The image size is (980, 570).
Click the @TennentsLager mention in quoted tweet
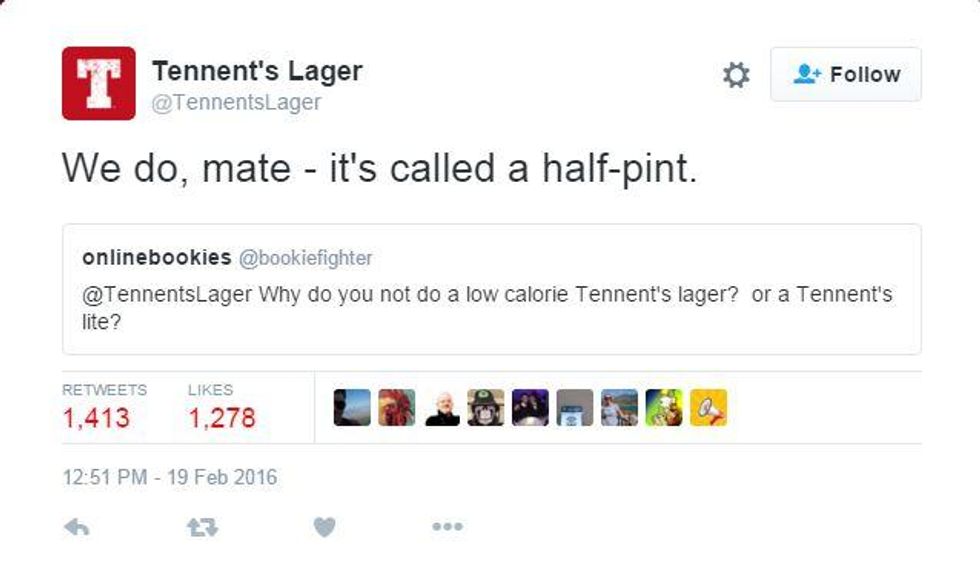pos(167,294)
